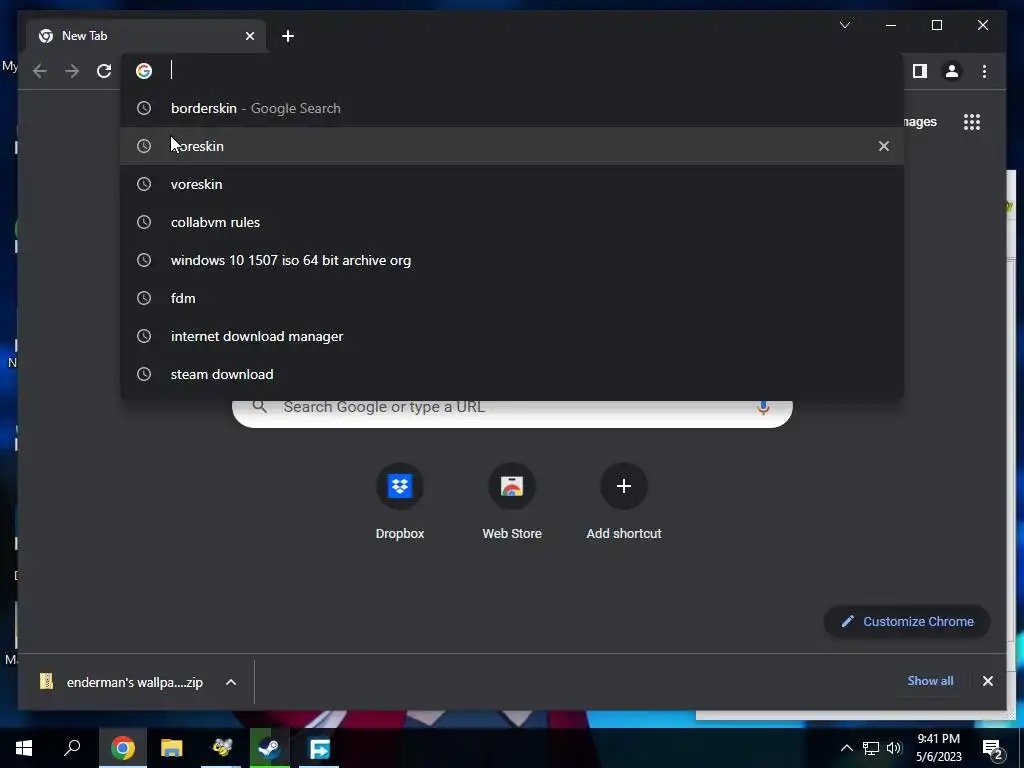Go back with the back arrow
This screenshot has width=1024, height=768.
pyautogui.click(x=40, y=71)
